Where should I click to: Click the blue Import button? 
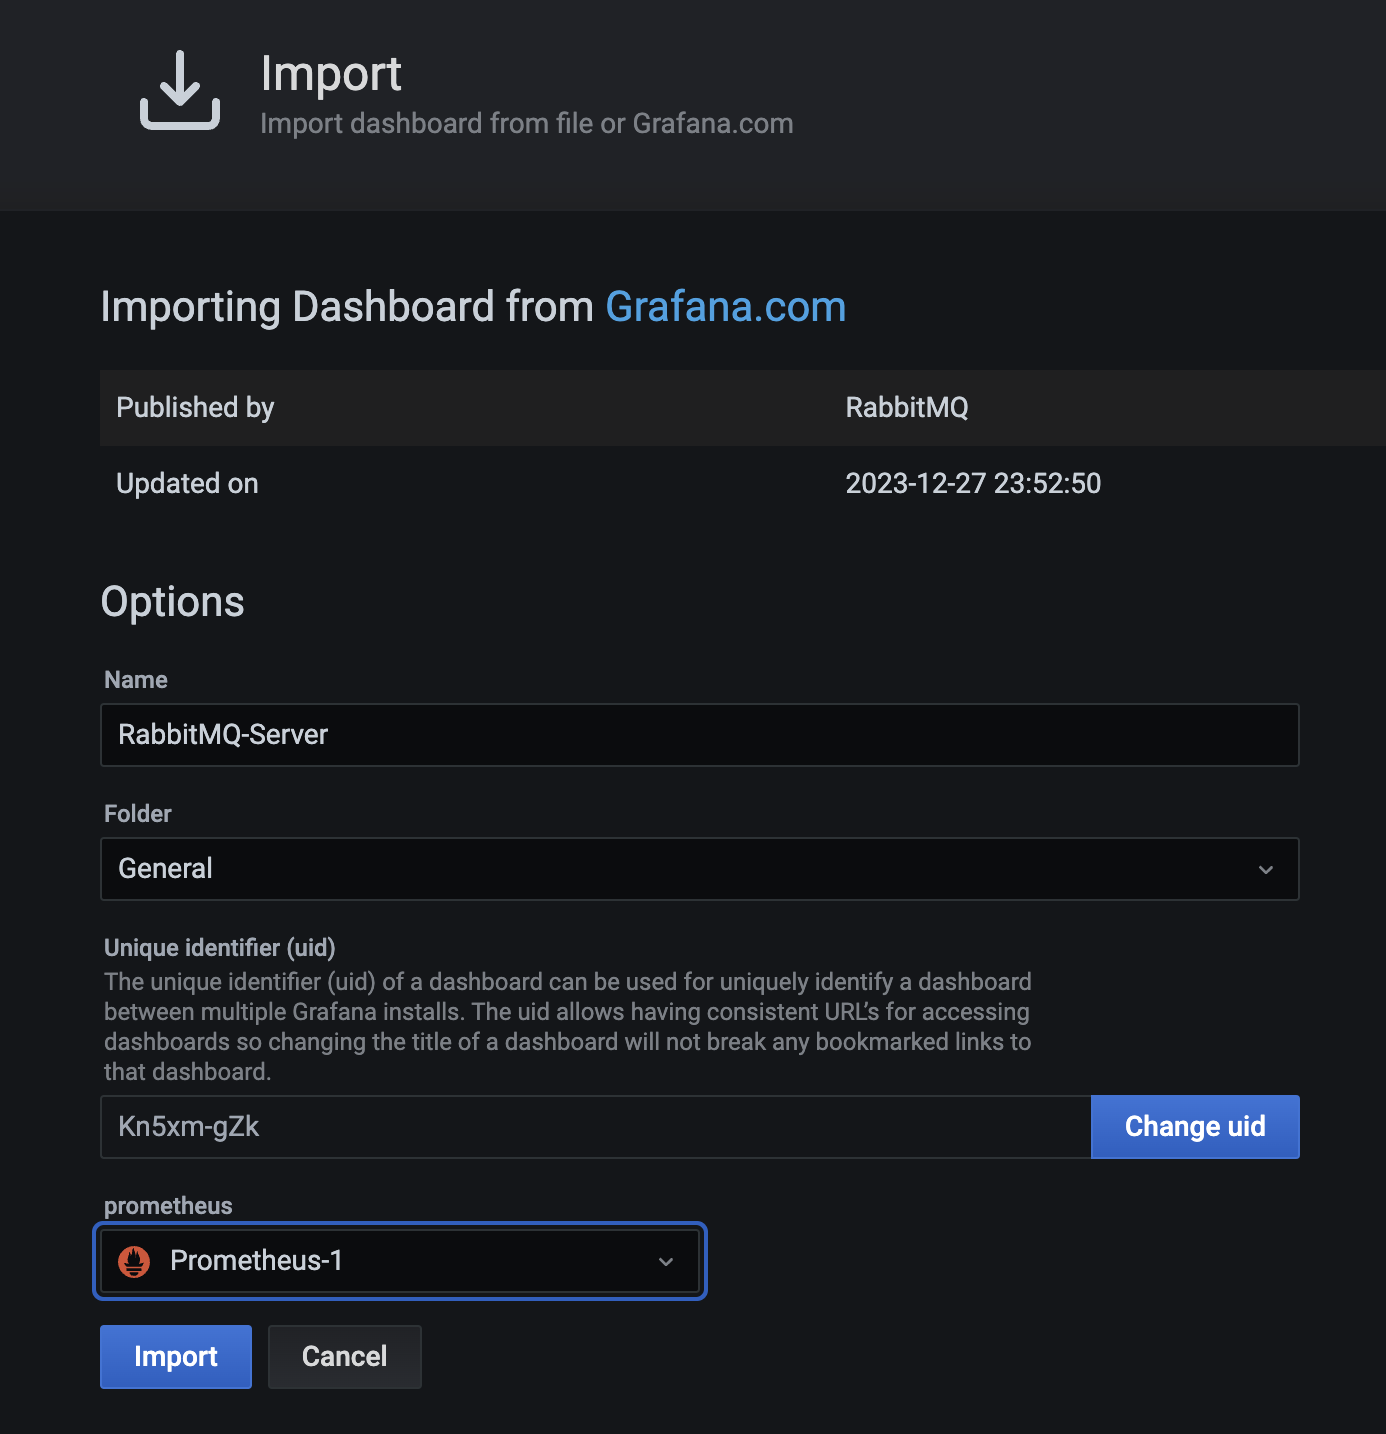pos(176,1357)
